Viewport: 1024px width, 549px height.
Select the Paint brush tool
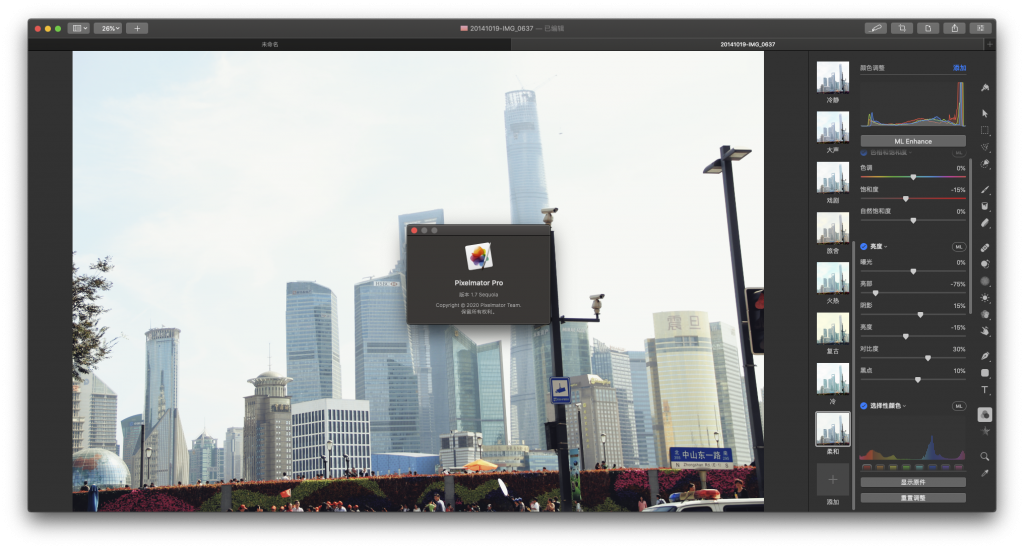pos(985,189)
